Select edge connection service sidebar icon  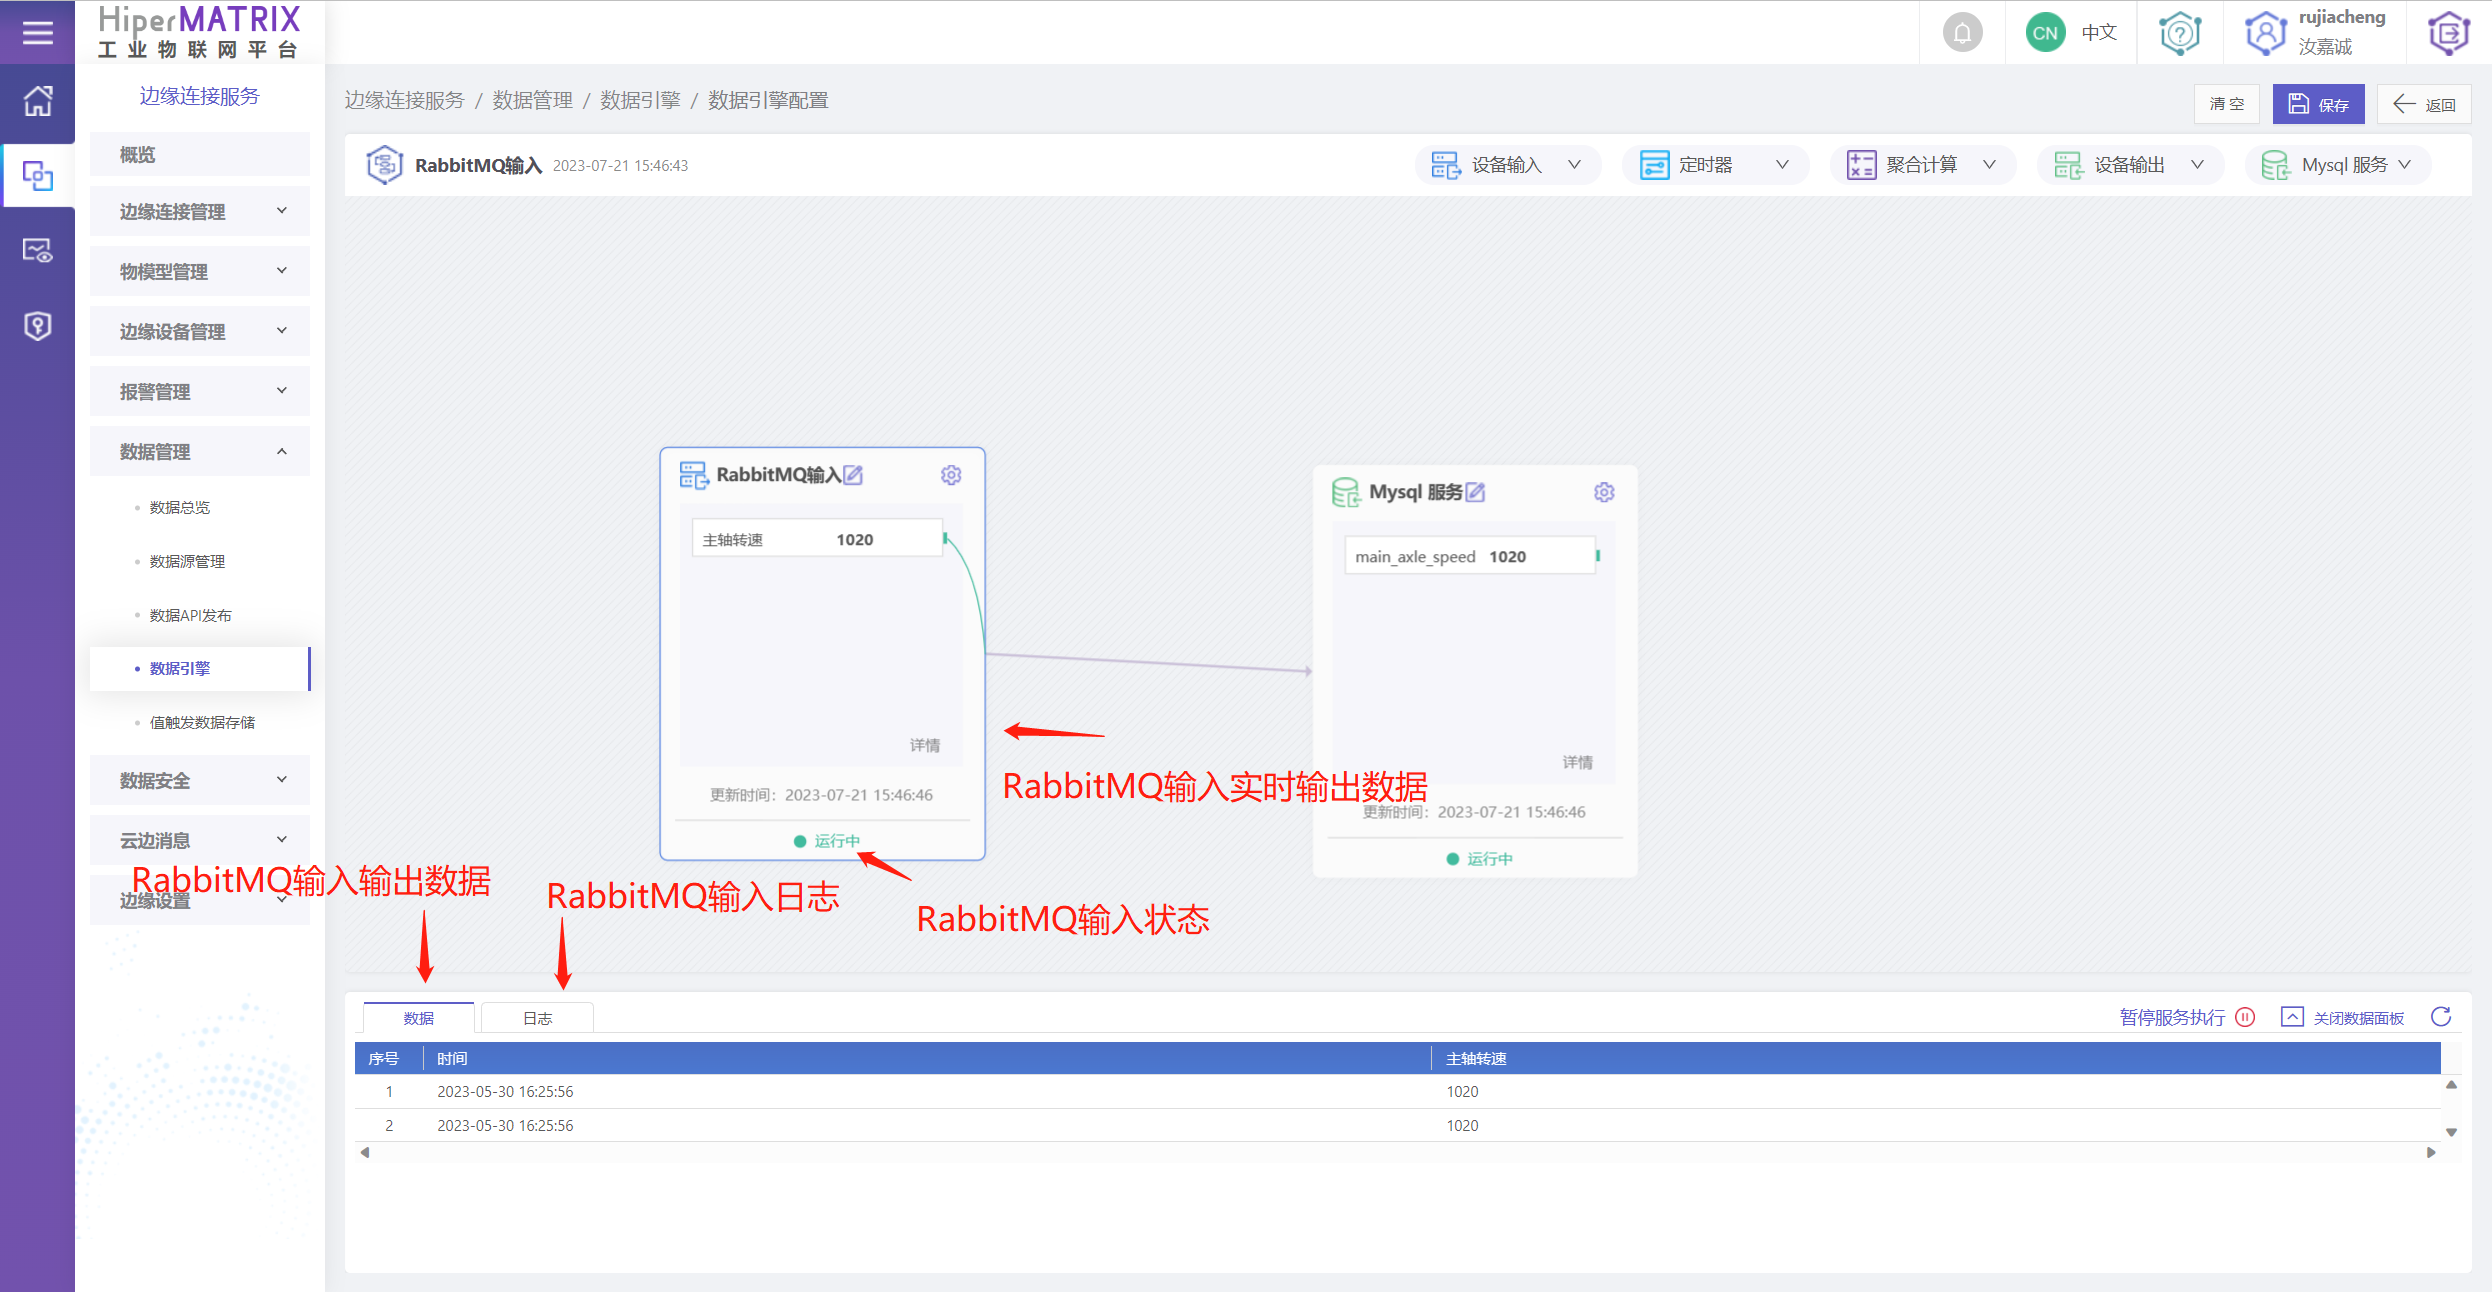point(37,176)
